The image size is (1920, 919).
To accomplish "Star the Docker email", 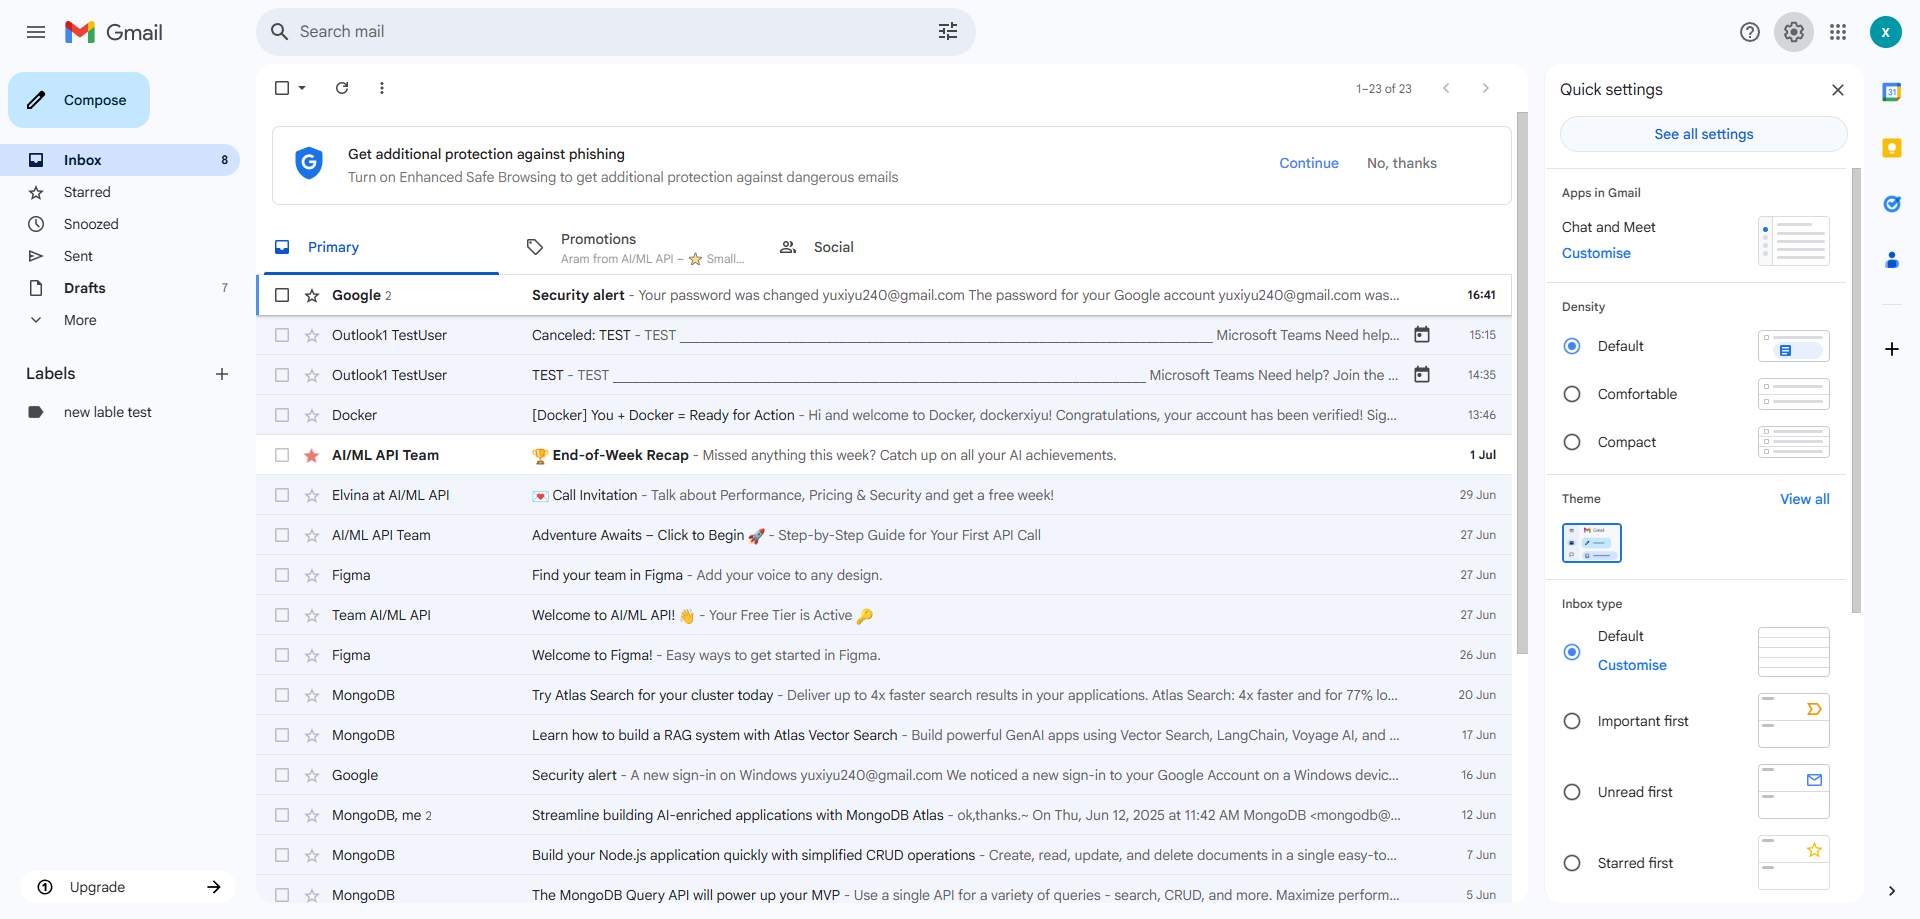I will (x=312, y=415).
